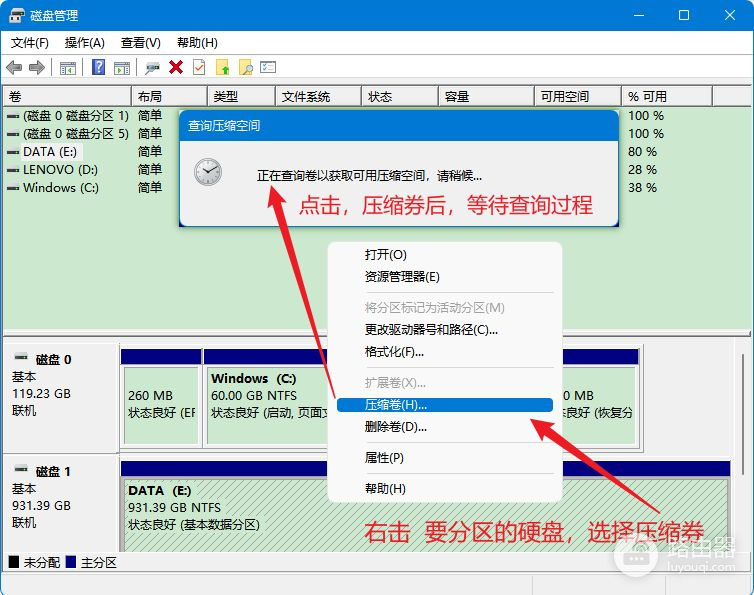Choose 打开(O) in the context menu

click(445, 254)
